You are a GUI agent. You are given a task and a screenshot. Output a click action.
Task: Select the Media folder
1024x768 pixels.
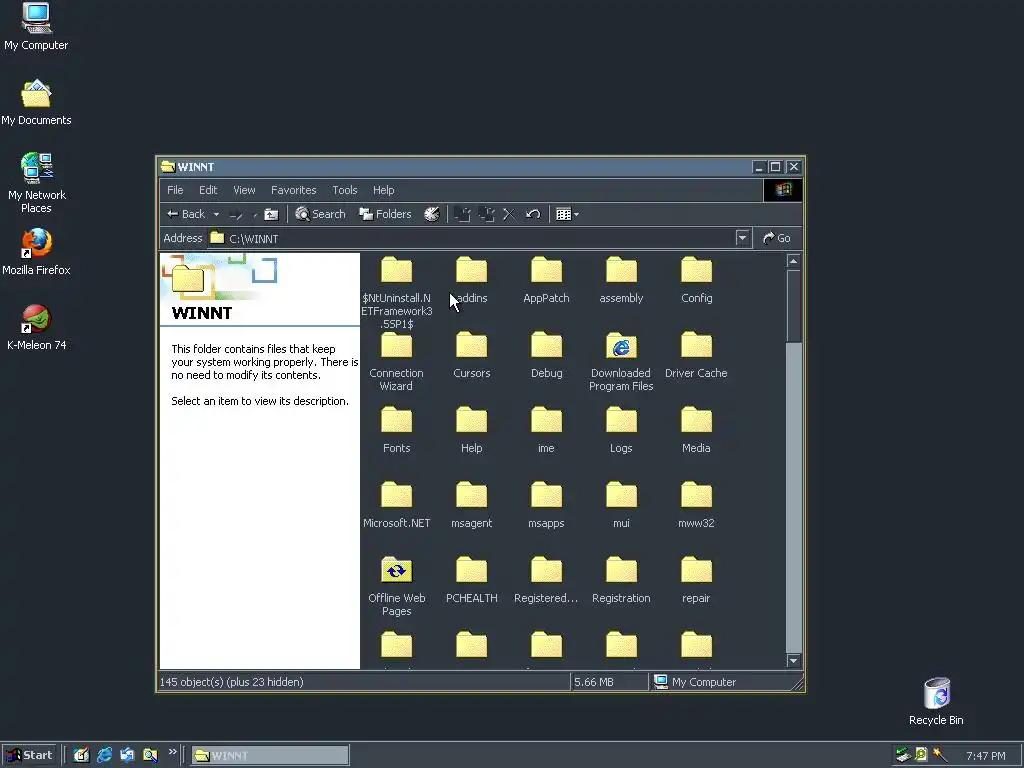coord(696,431)
